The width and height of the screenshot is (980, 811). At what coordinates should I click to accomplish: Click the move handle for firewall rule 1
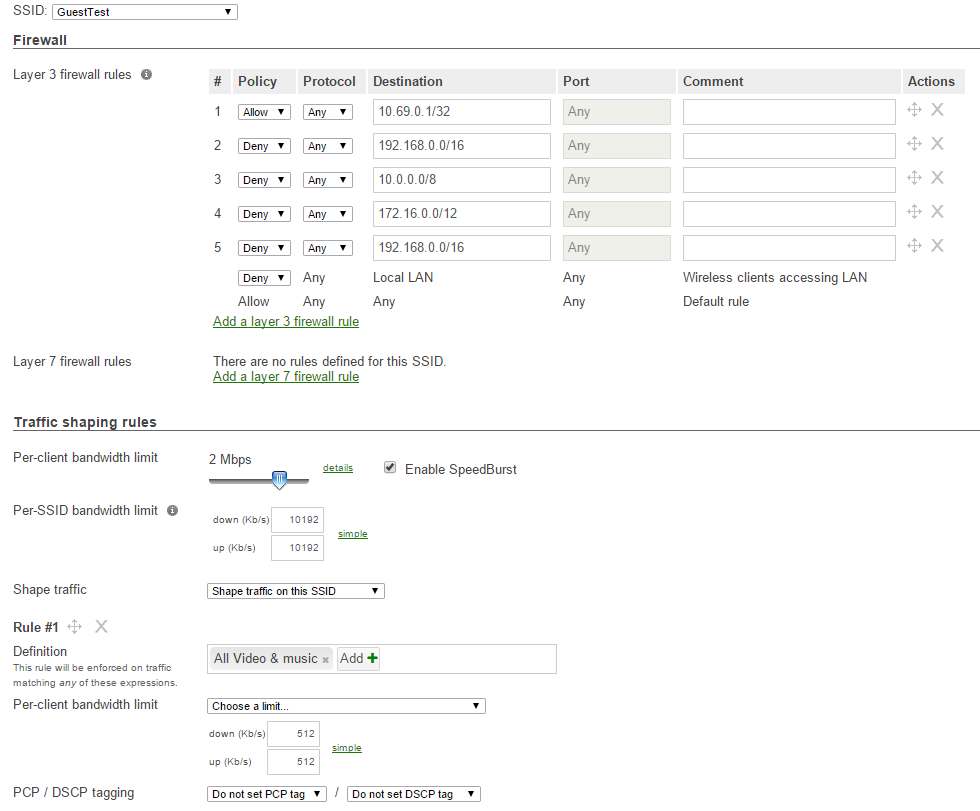tap(914, 110)
